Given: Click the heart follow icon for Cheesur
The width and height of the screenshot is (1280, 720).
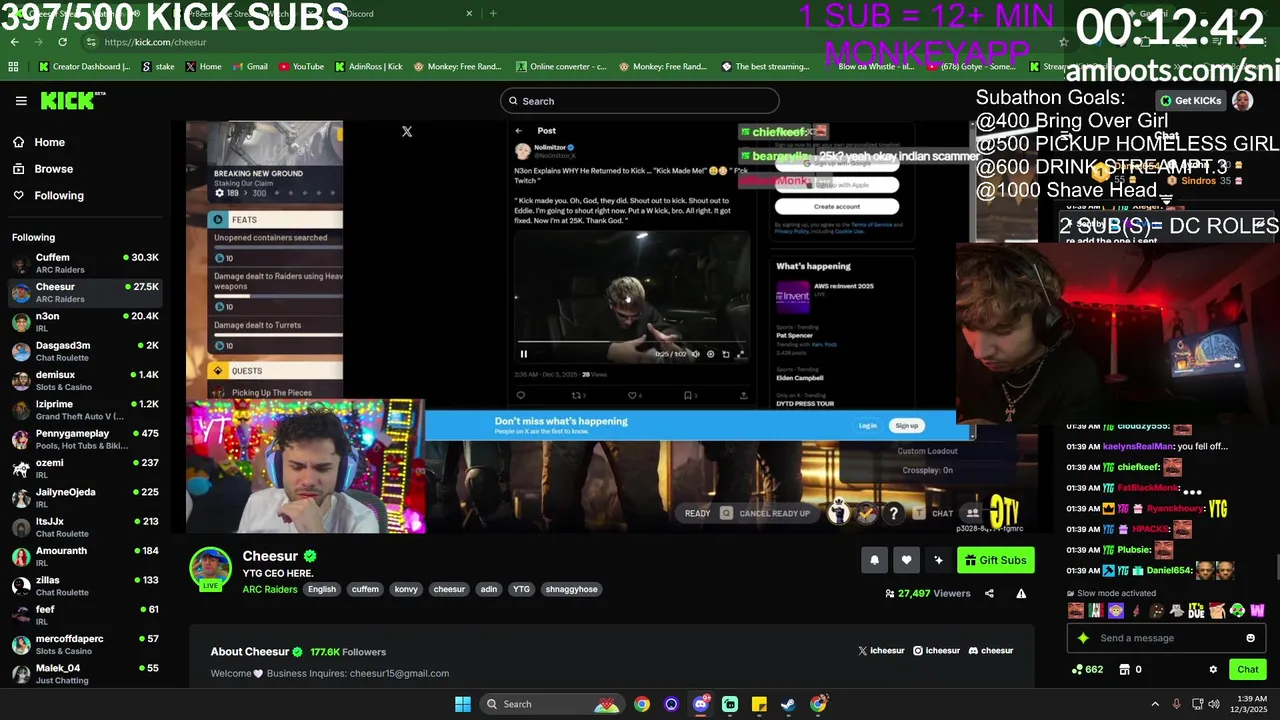Looking at the screenshot, I should click(906, 560).
